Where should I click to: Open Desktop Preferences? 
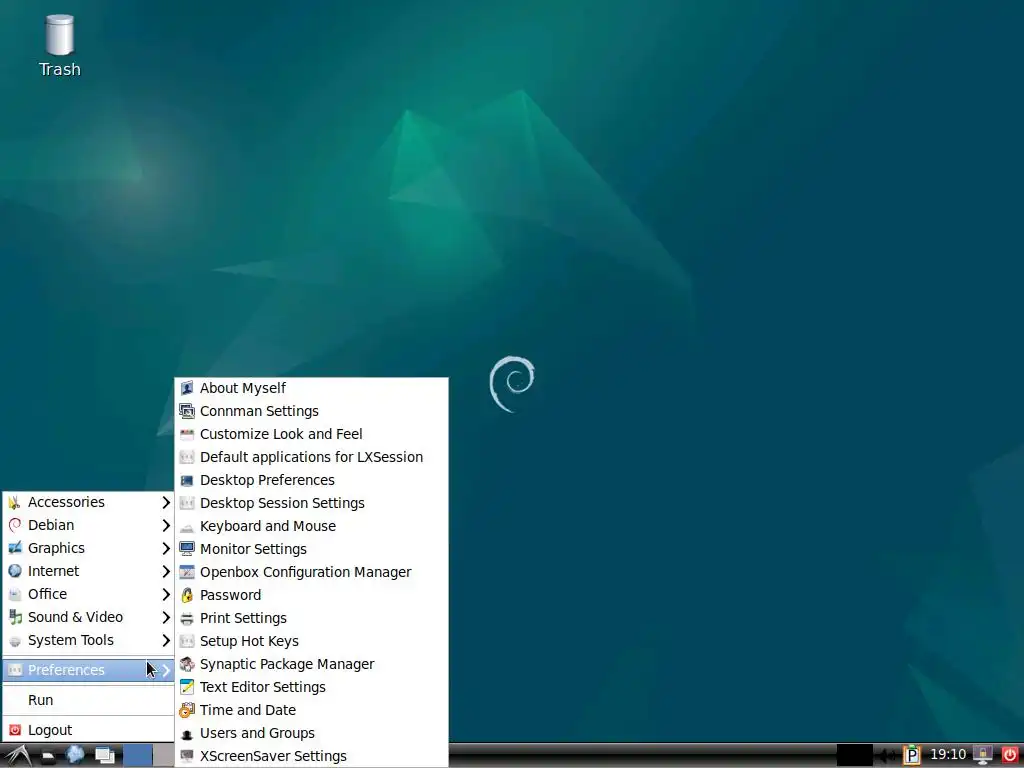312,480
